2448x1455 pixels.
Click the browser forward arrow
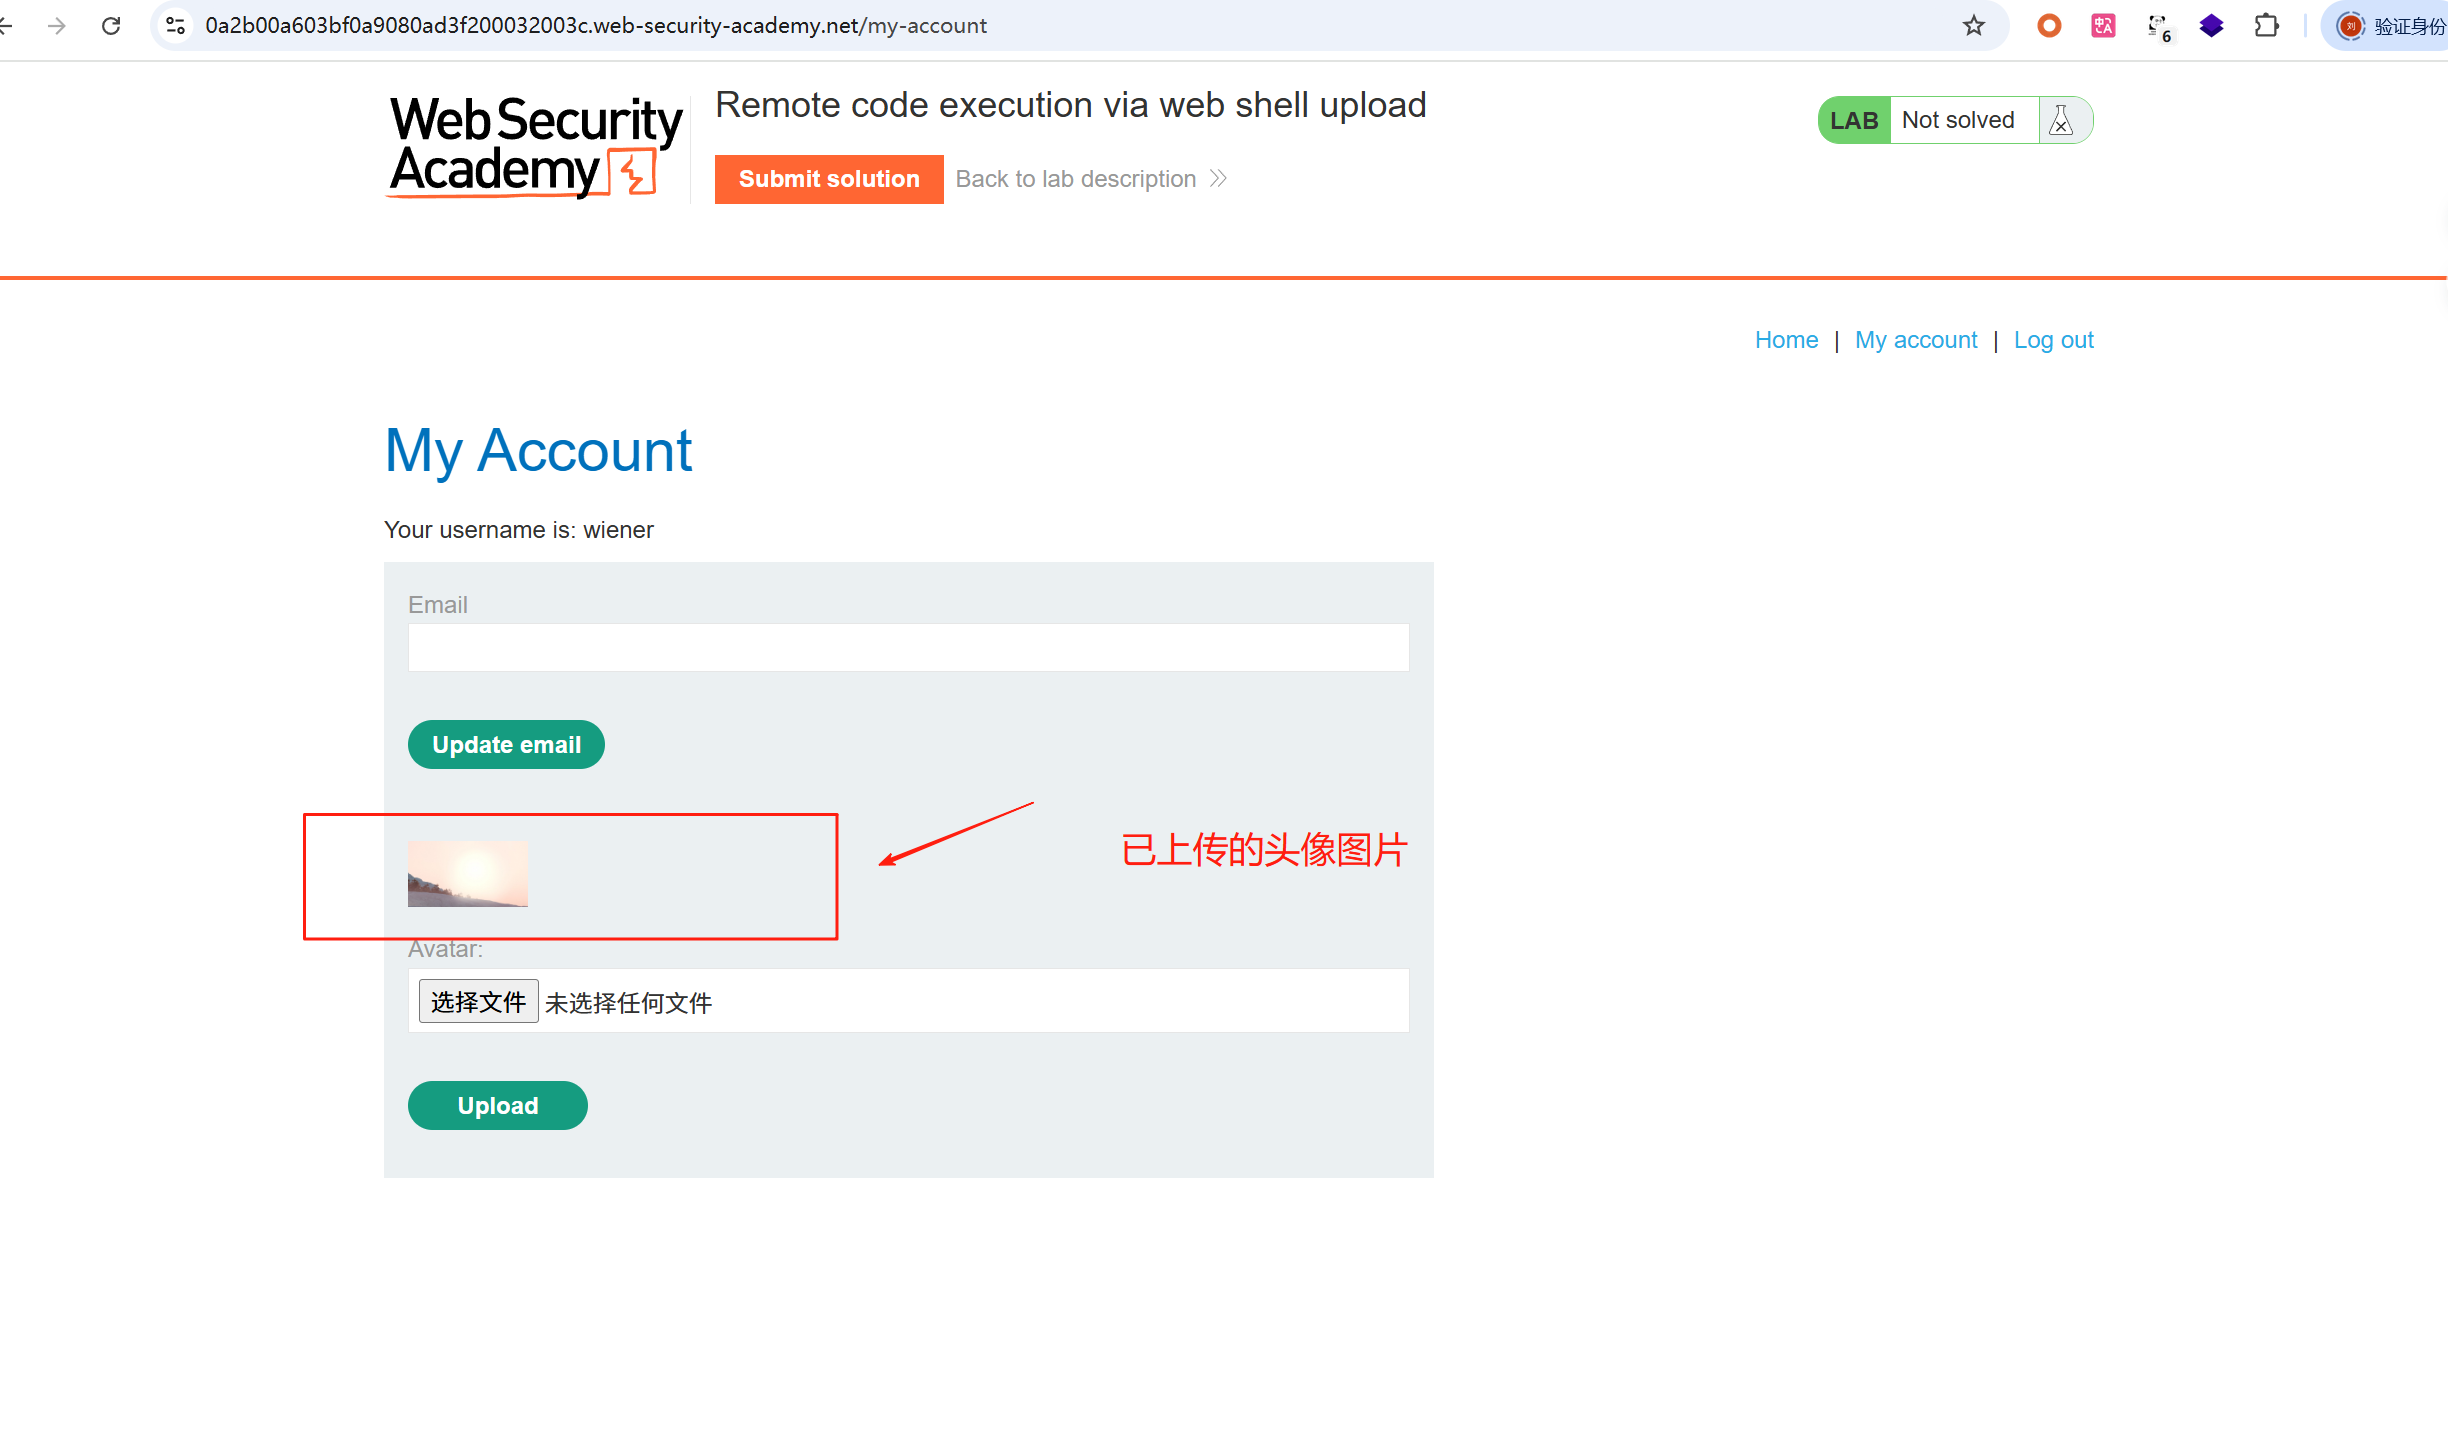[x=57, y=26]
